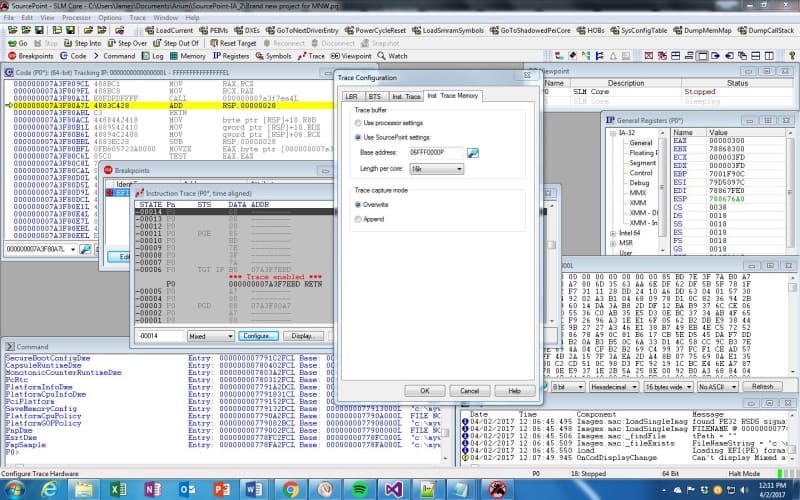Viewport: 800px width, 500px height.
Task: Click OK in Trace Configuration dialog
Action: [424, 391]
